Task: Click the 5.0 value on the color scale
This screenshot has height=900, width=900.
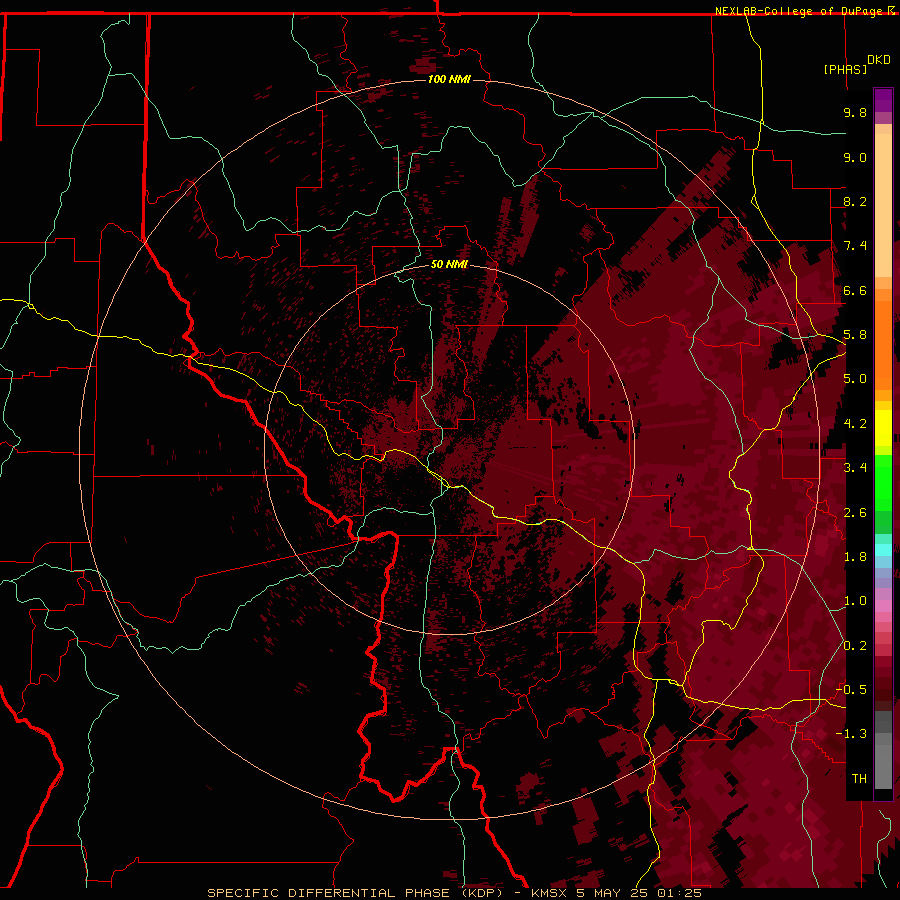Action: pyautogui.click(x=855, y=379)
